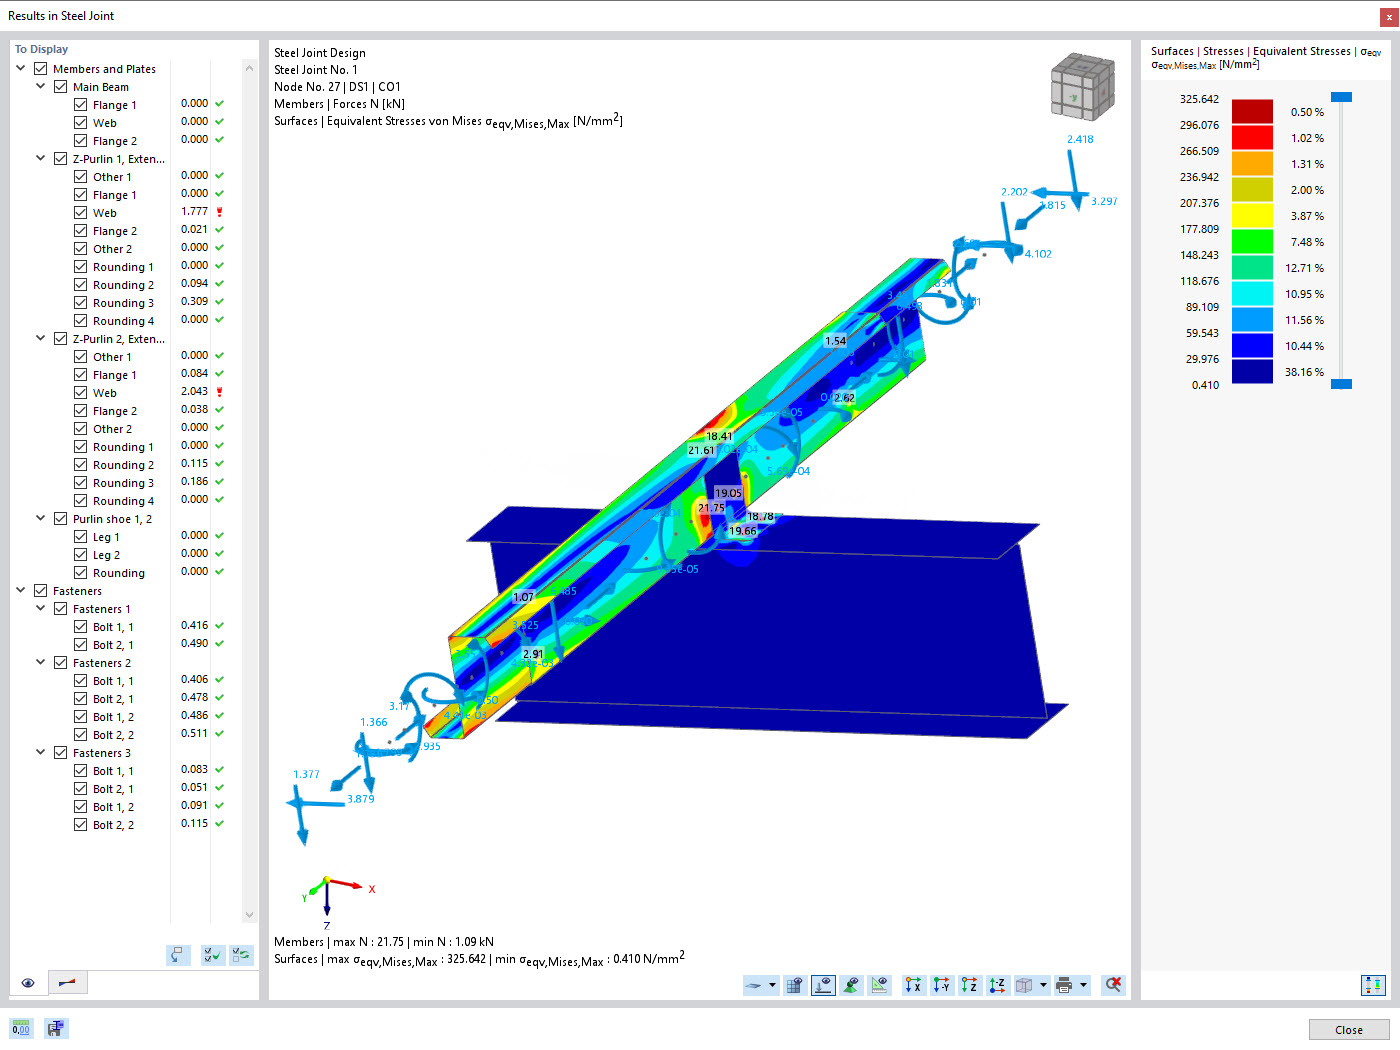Click the Close button
Image resolution: width=1400 pixels, height=1050 pixels.
coord(1348,1030)
